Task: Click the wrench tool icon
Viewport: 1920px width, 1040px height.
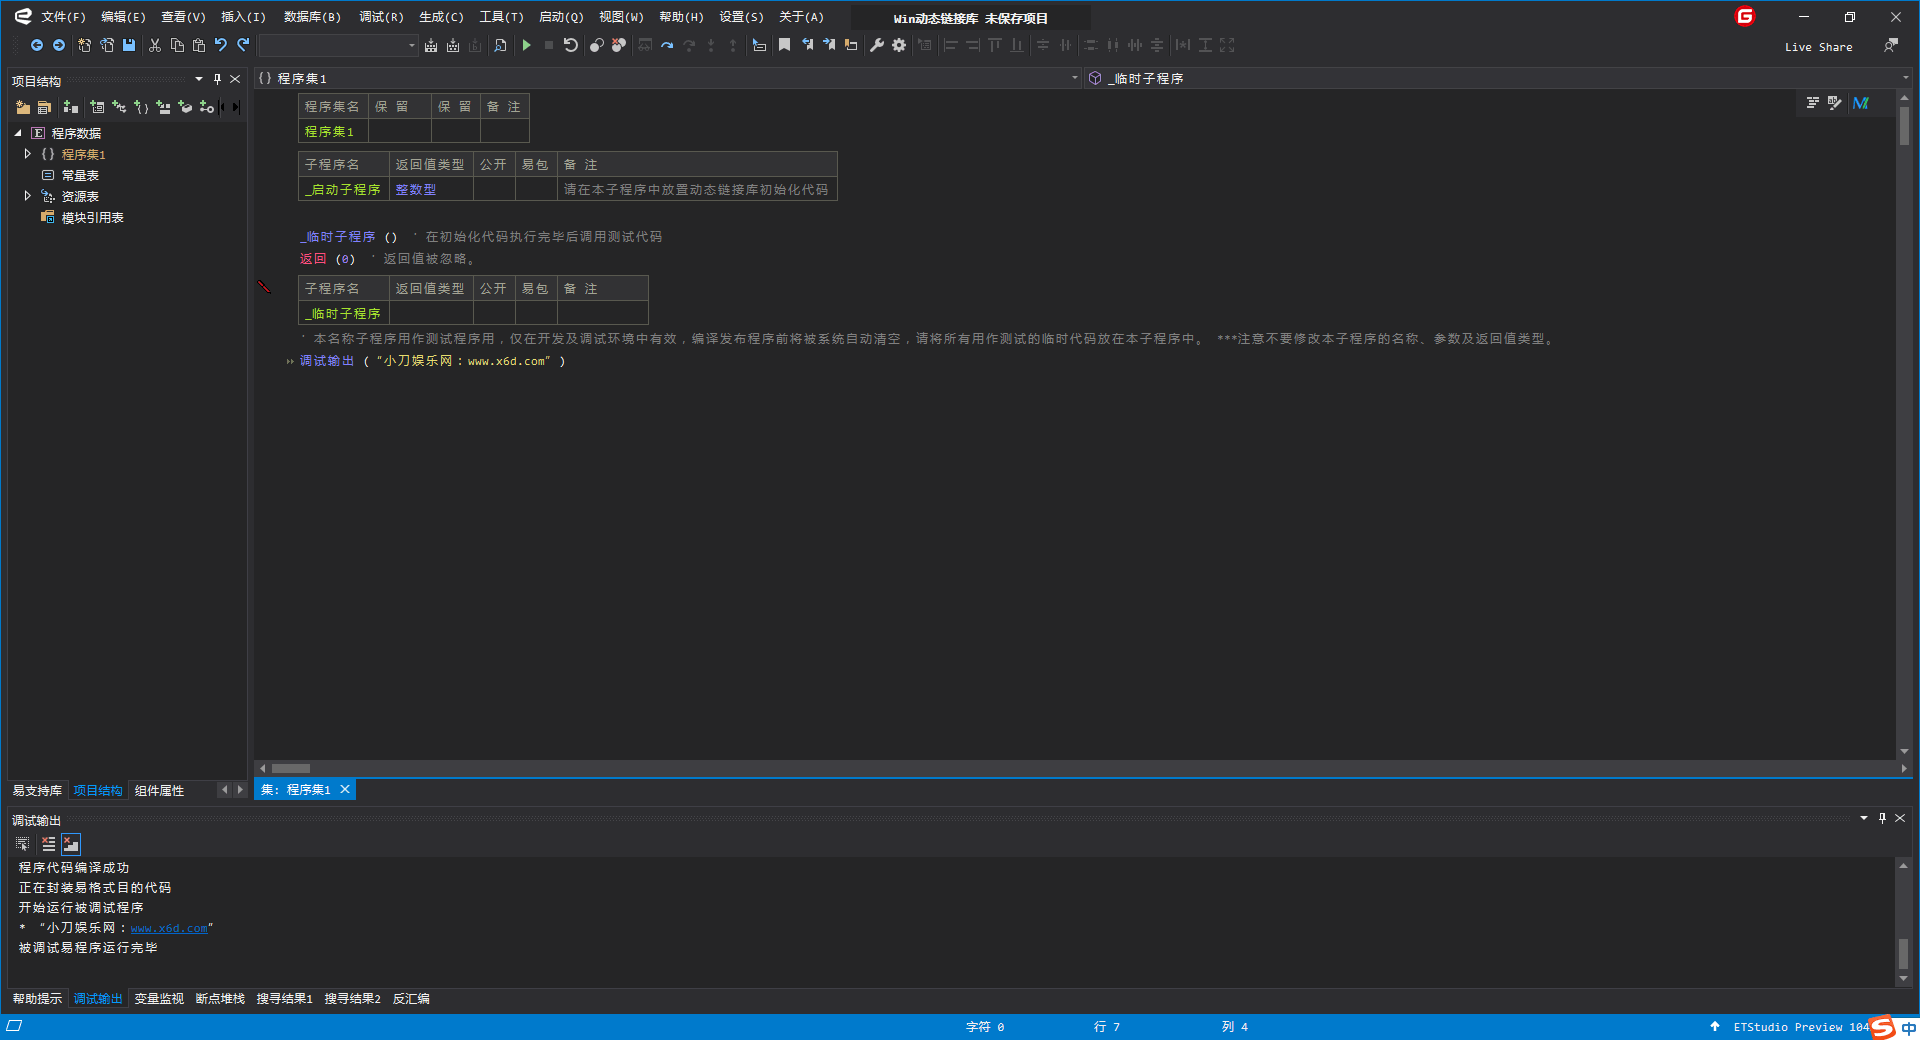Action: coord(877,45)
